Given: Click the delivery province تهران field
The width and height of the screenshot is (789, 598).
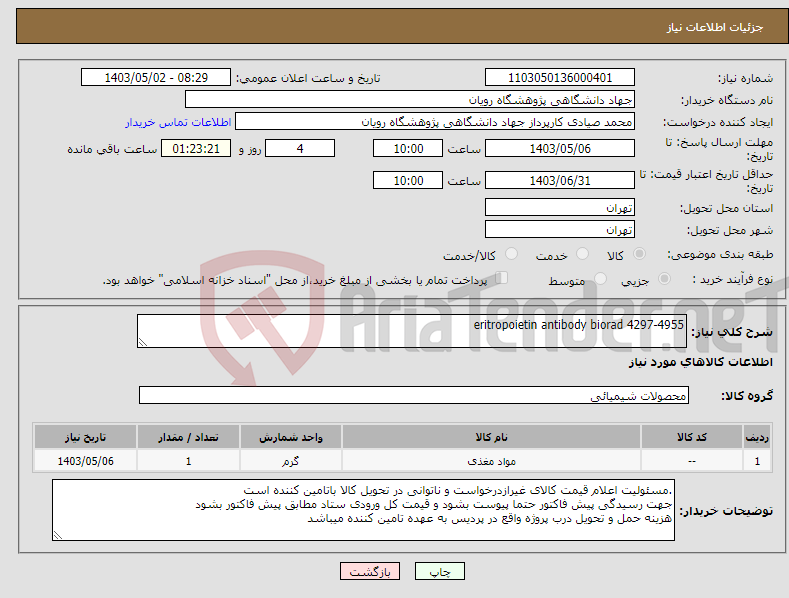Looking at the screenshot, I should (560, 207).
